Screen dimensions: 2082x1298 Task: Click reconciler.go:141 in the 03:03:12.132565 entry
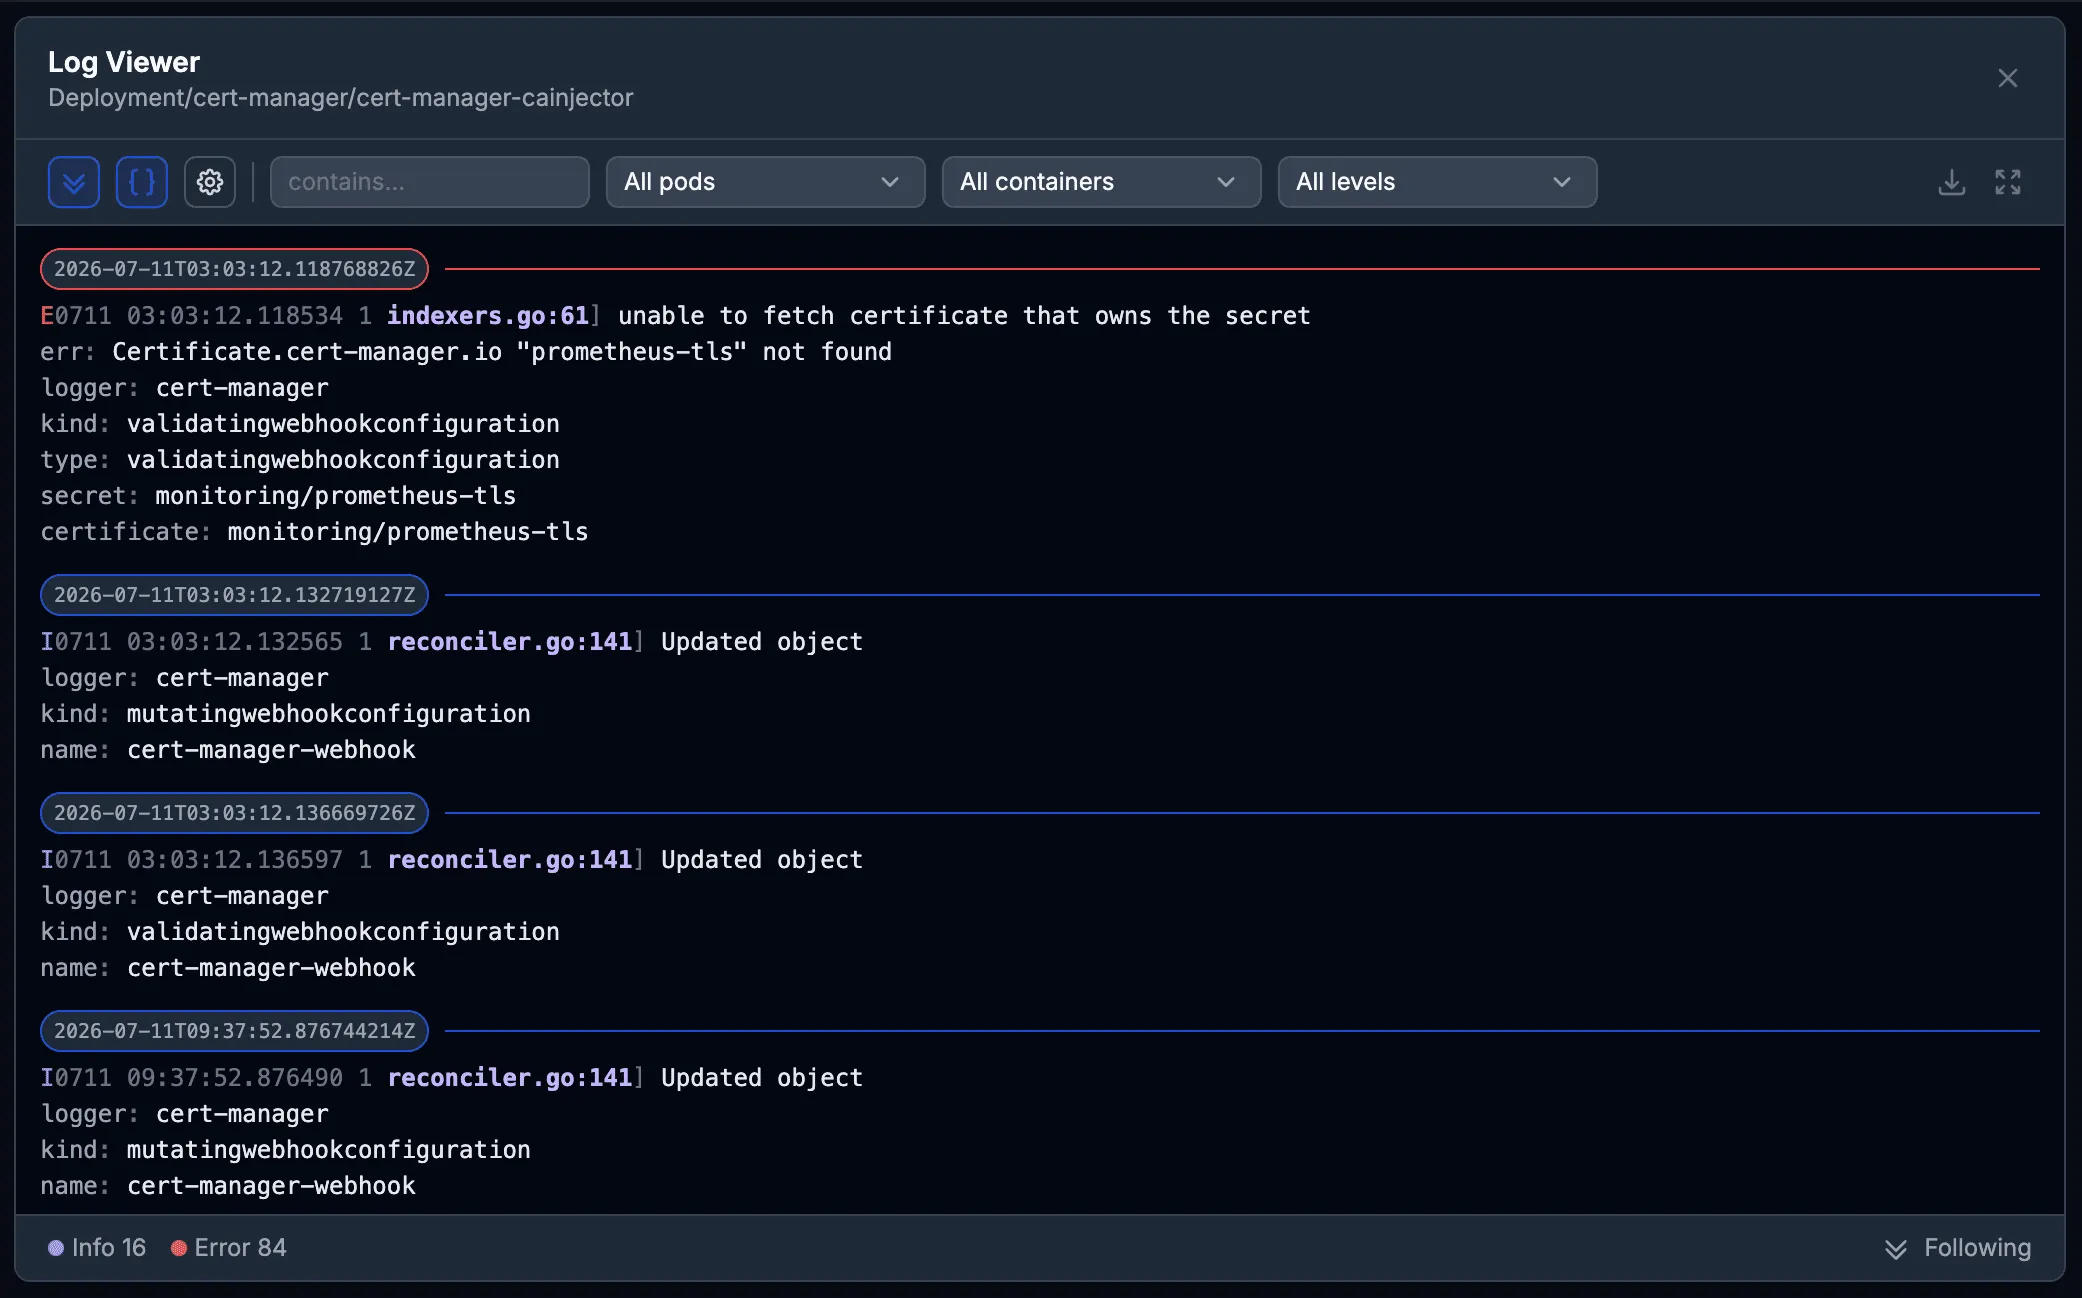510,642
